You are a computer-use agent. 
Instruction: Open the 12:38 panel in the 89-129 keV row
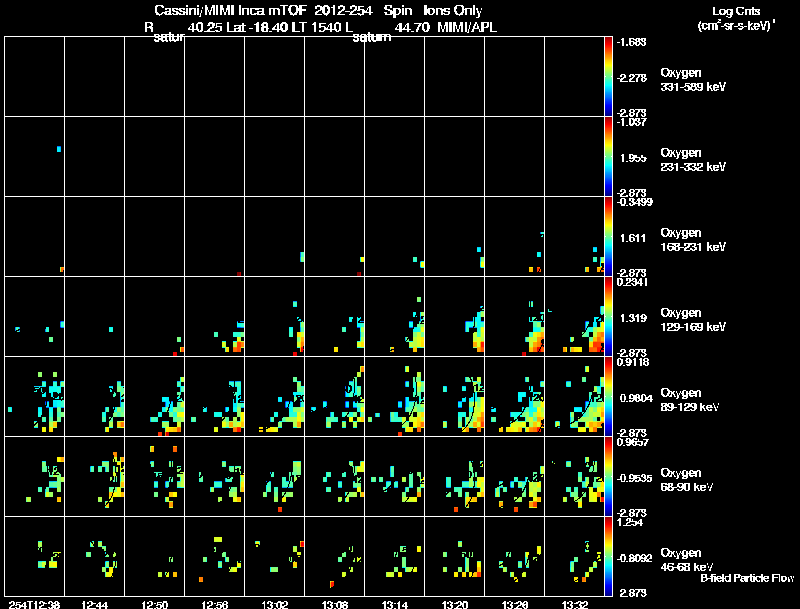tap(34, 396)
